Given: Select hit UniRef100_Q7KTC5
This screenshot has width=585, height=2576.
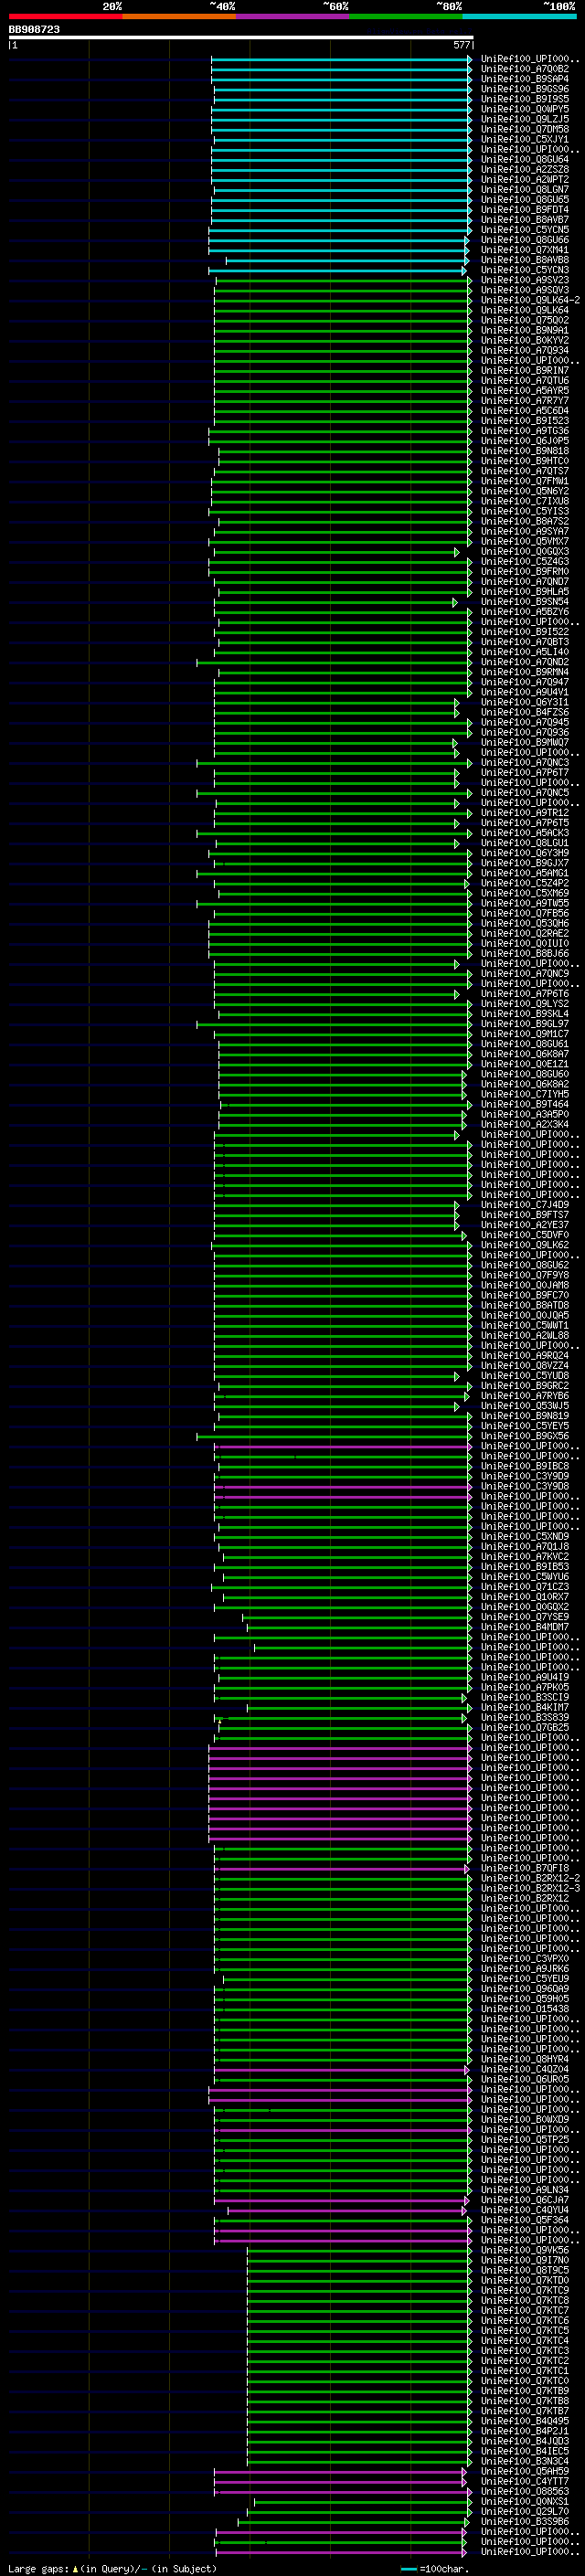Looking at the screenshot, I should coord(525,2330).
